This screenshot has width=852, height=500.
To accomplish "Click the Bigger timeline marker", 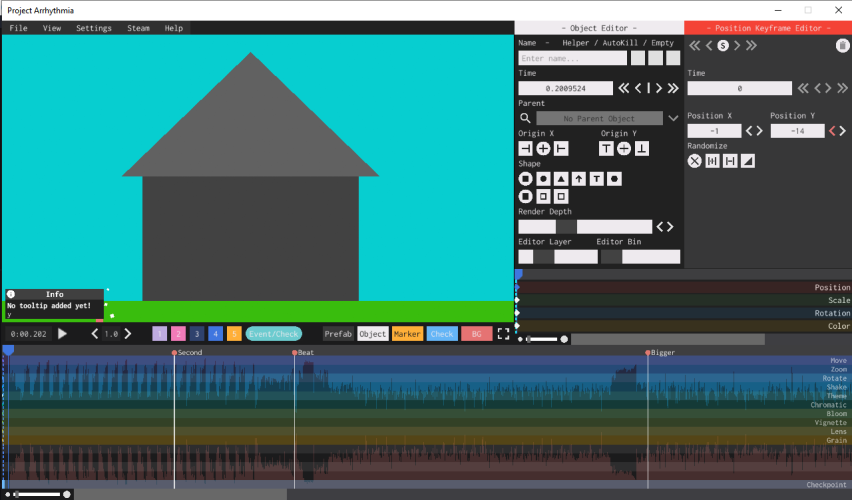I will [x=648, y=353].
